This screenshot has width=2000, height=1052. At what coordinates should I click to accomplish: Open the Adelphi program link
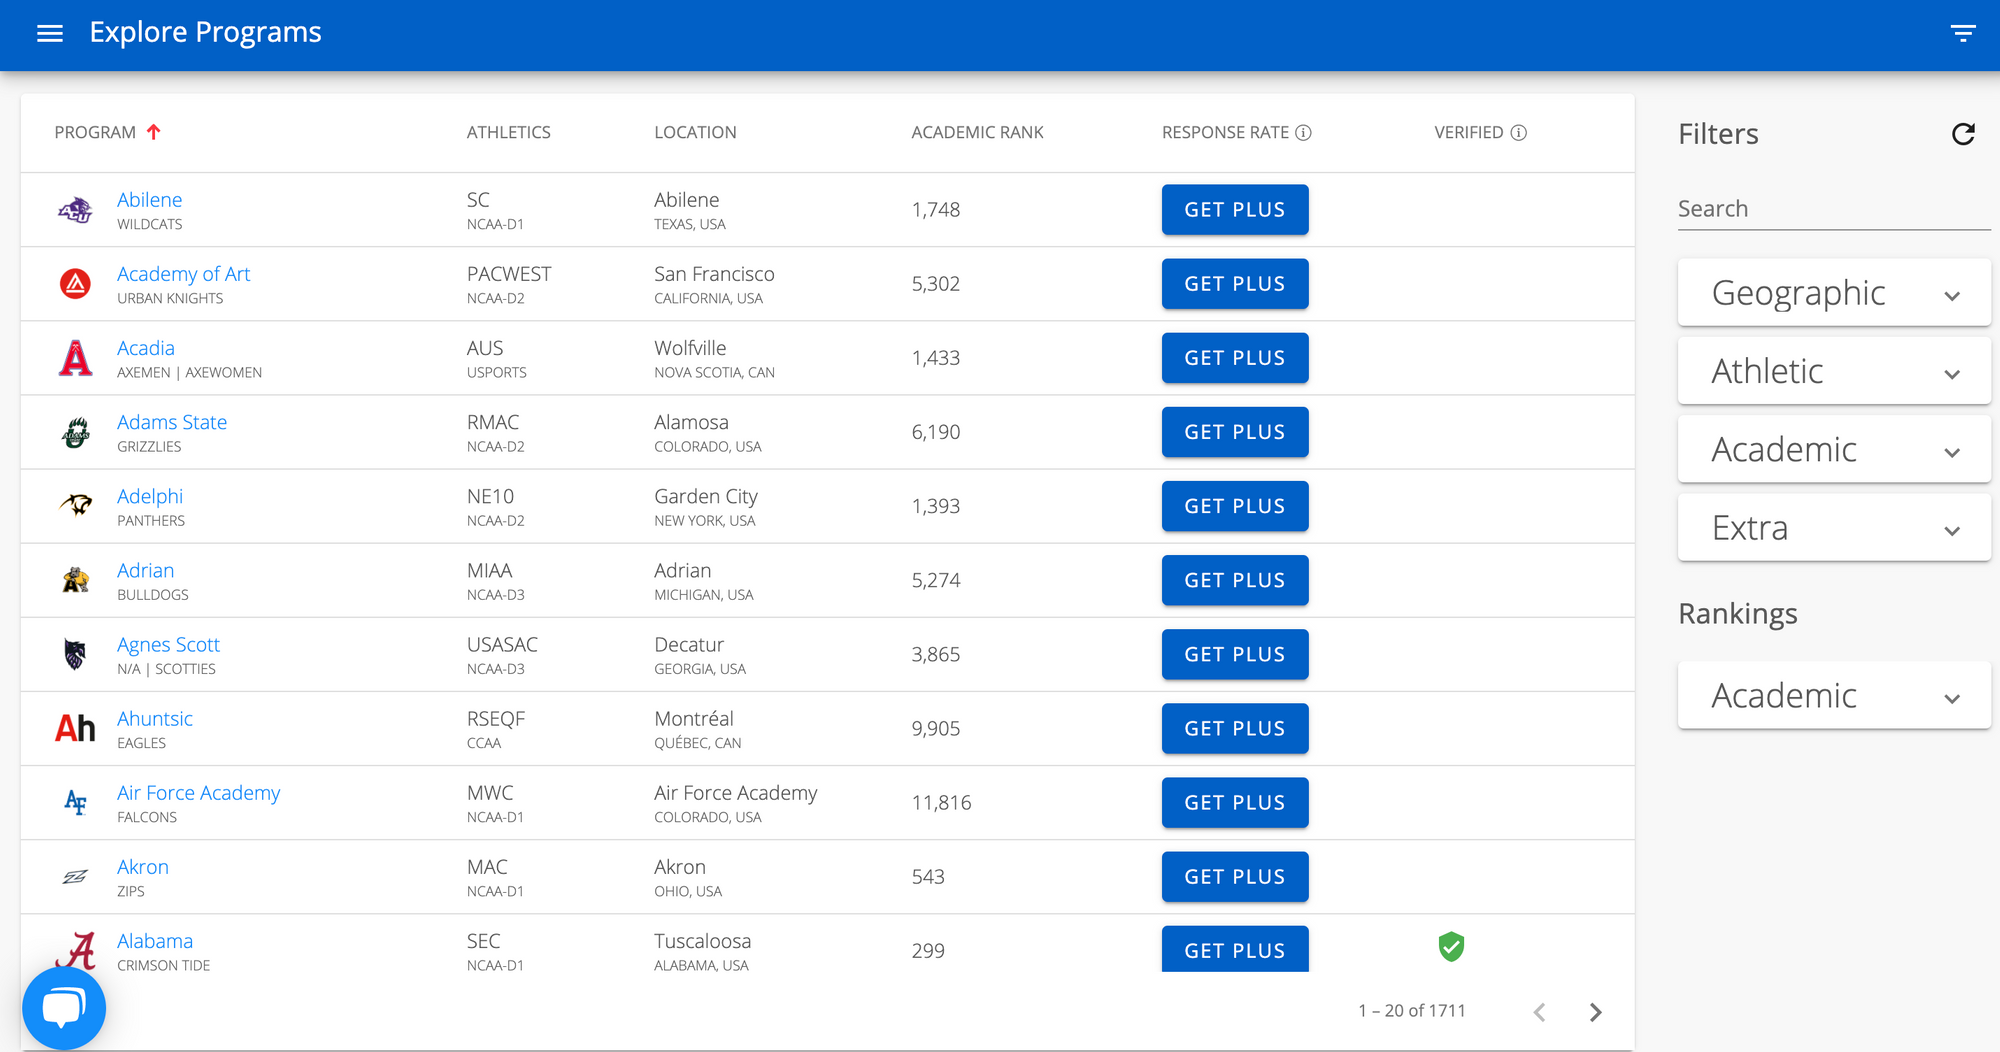[x=150, y=496]
